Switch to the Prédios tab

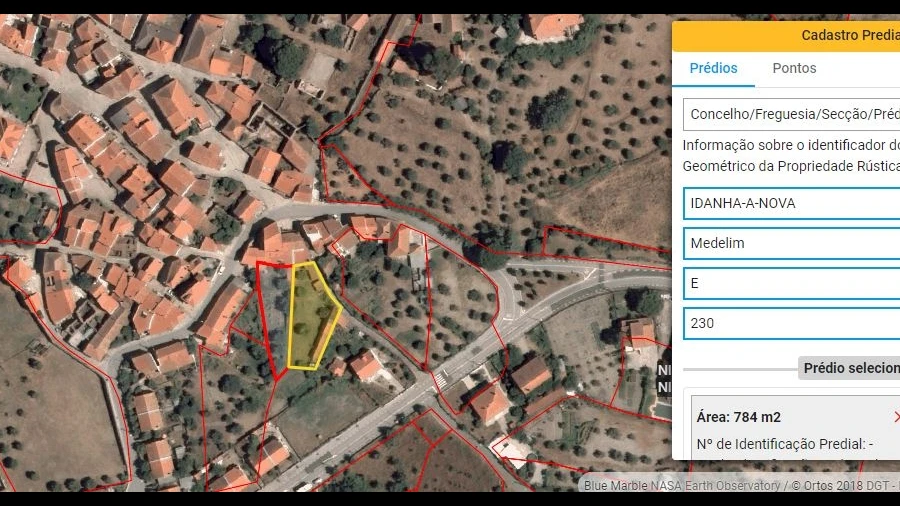713,68
